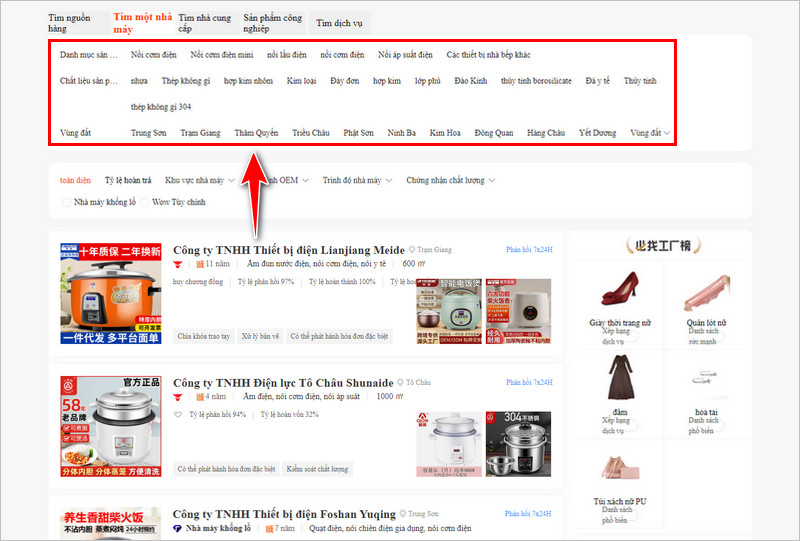800x541 pixels.
Task: Filter region by 'Thâm Quyến'
Action: (256, 133)
